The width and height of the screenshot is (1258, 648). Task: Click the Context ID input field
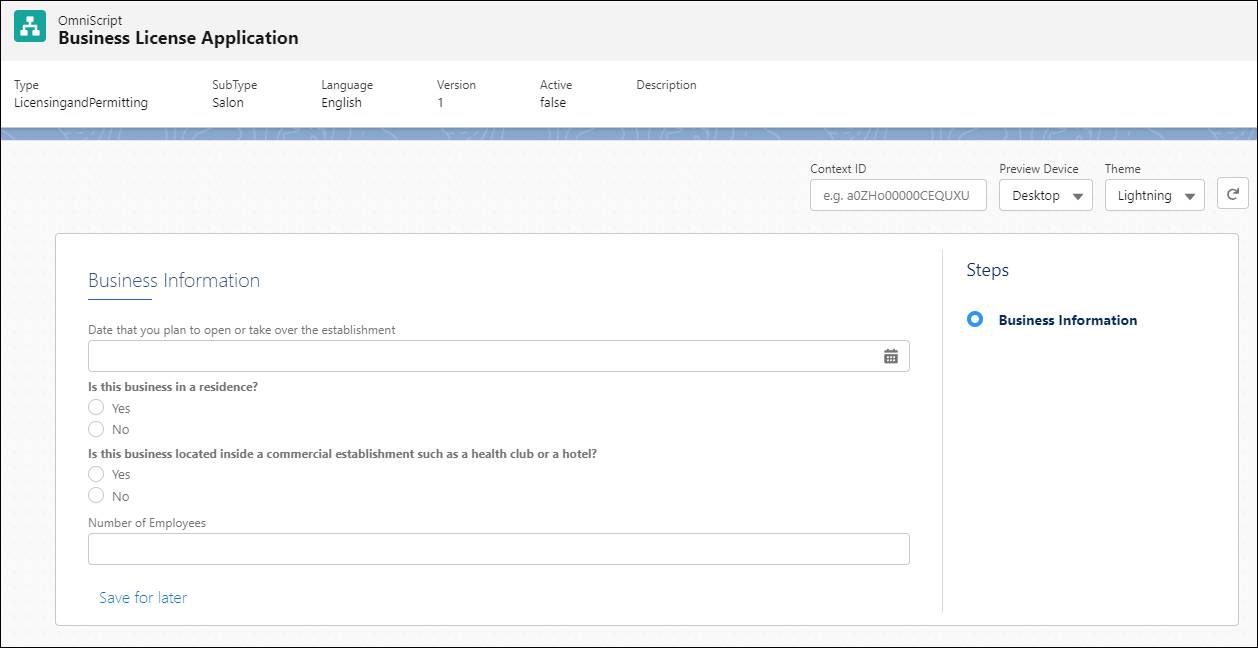point(897,195)
